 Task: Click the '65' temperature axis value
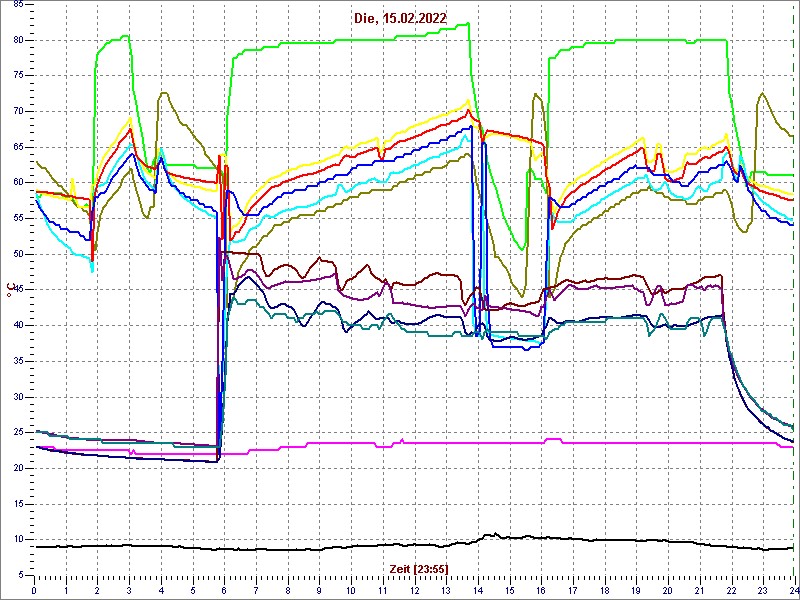click(x=17, y=147)
